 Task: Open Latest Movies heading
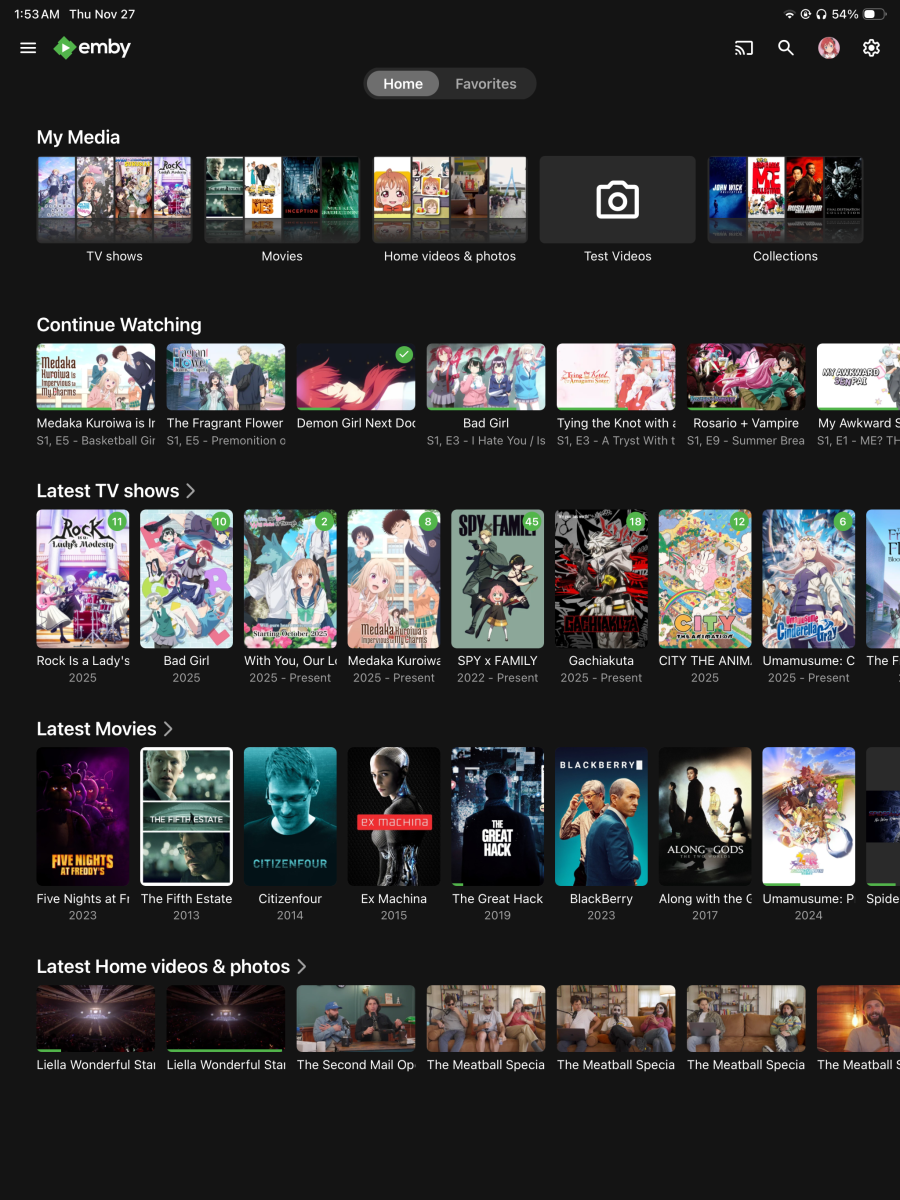point(96,729)
